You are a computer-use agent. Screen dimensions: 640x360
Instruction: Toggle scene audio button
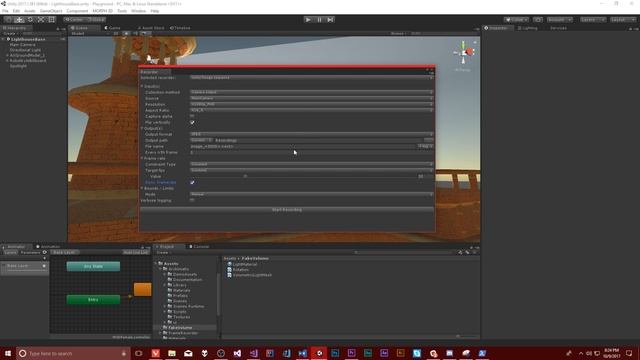click(x=136, y=33)
